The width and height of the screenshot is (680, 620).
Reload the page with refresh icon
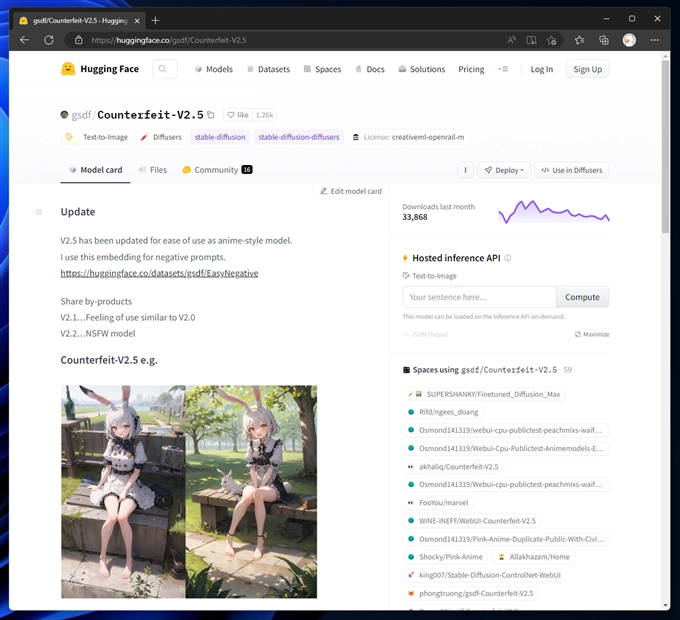49,40
